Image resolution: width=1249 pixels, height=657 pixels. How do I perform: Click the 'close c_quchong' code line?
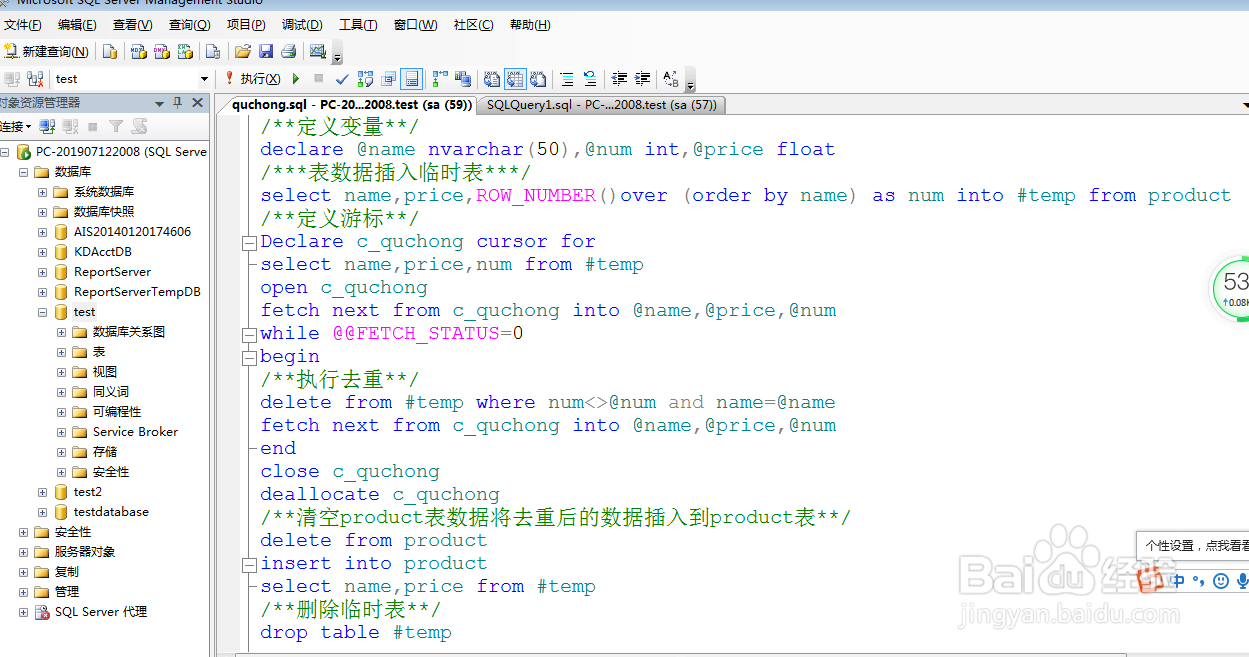click(350, 471)
